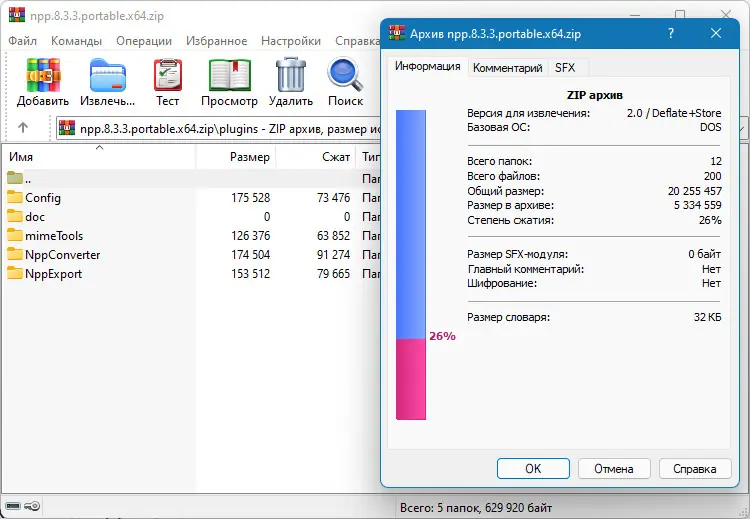Select Config size value 175 528
Viewport: 750px width, 519px height.
pos(251,198)
